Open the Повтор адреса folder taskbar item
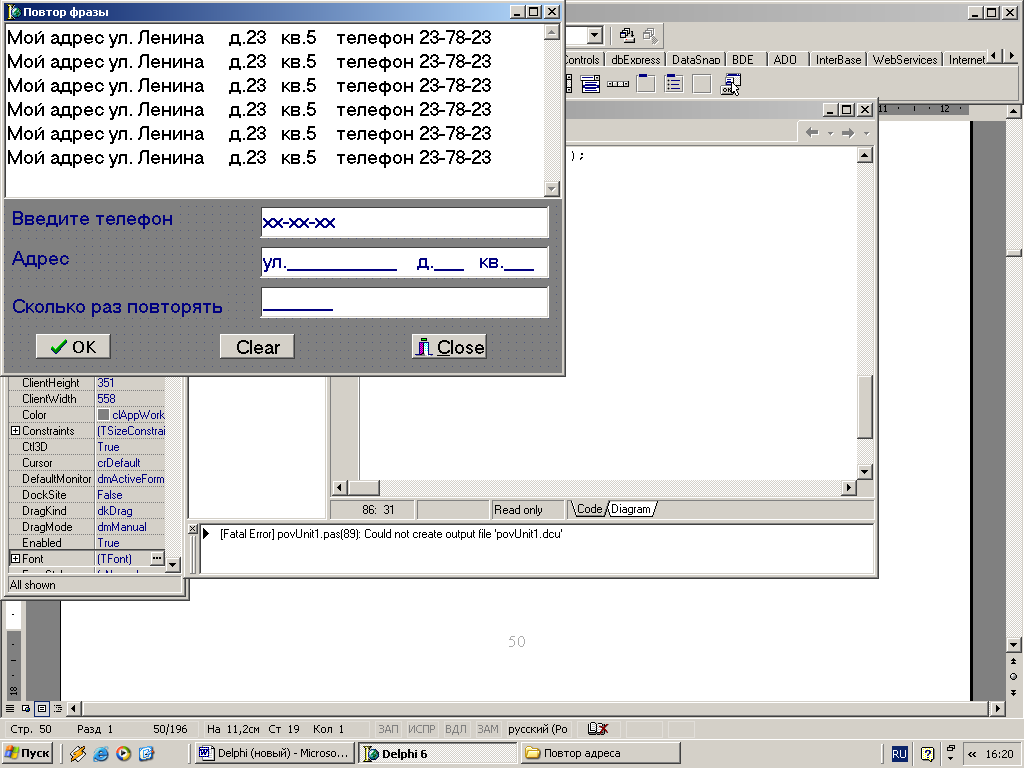1024x768 pixels. (x=601, y=753)
